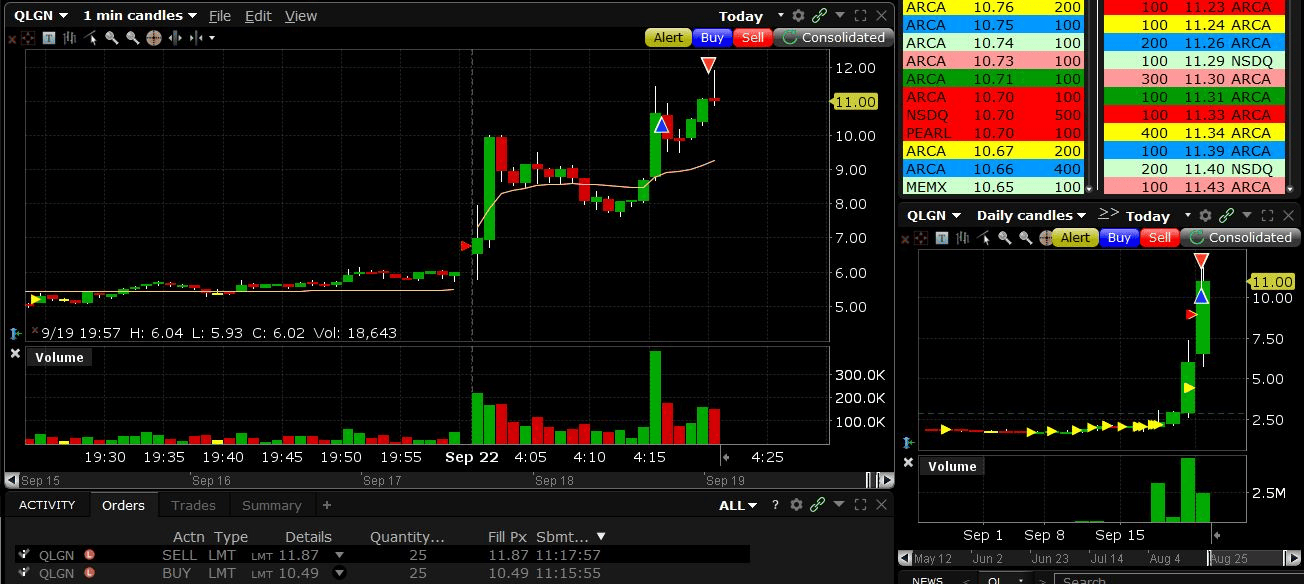Click Sell button in 1 min chart
This screenshot has height=584, width=1304.
(753, 37)
